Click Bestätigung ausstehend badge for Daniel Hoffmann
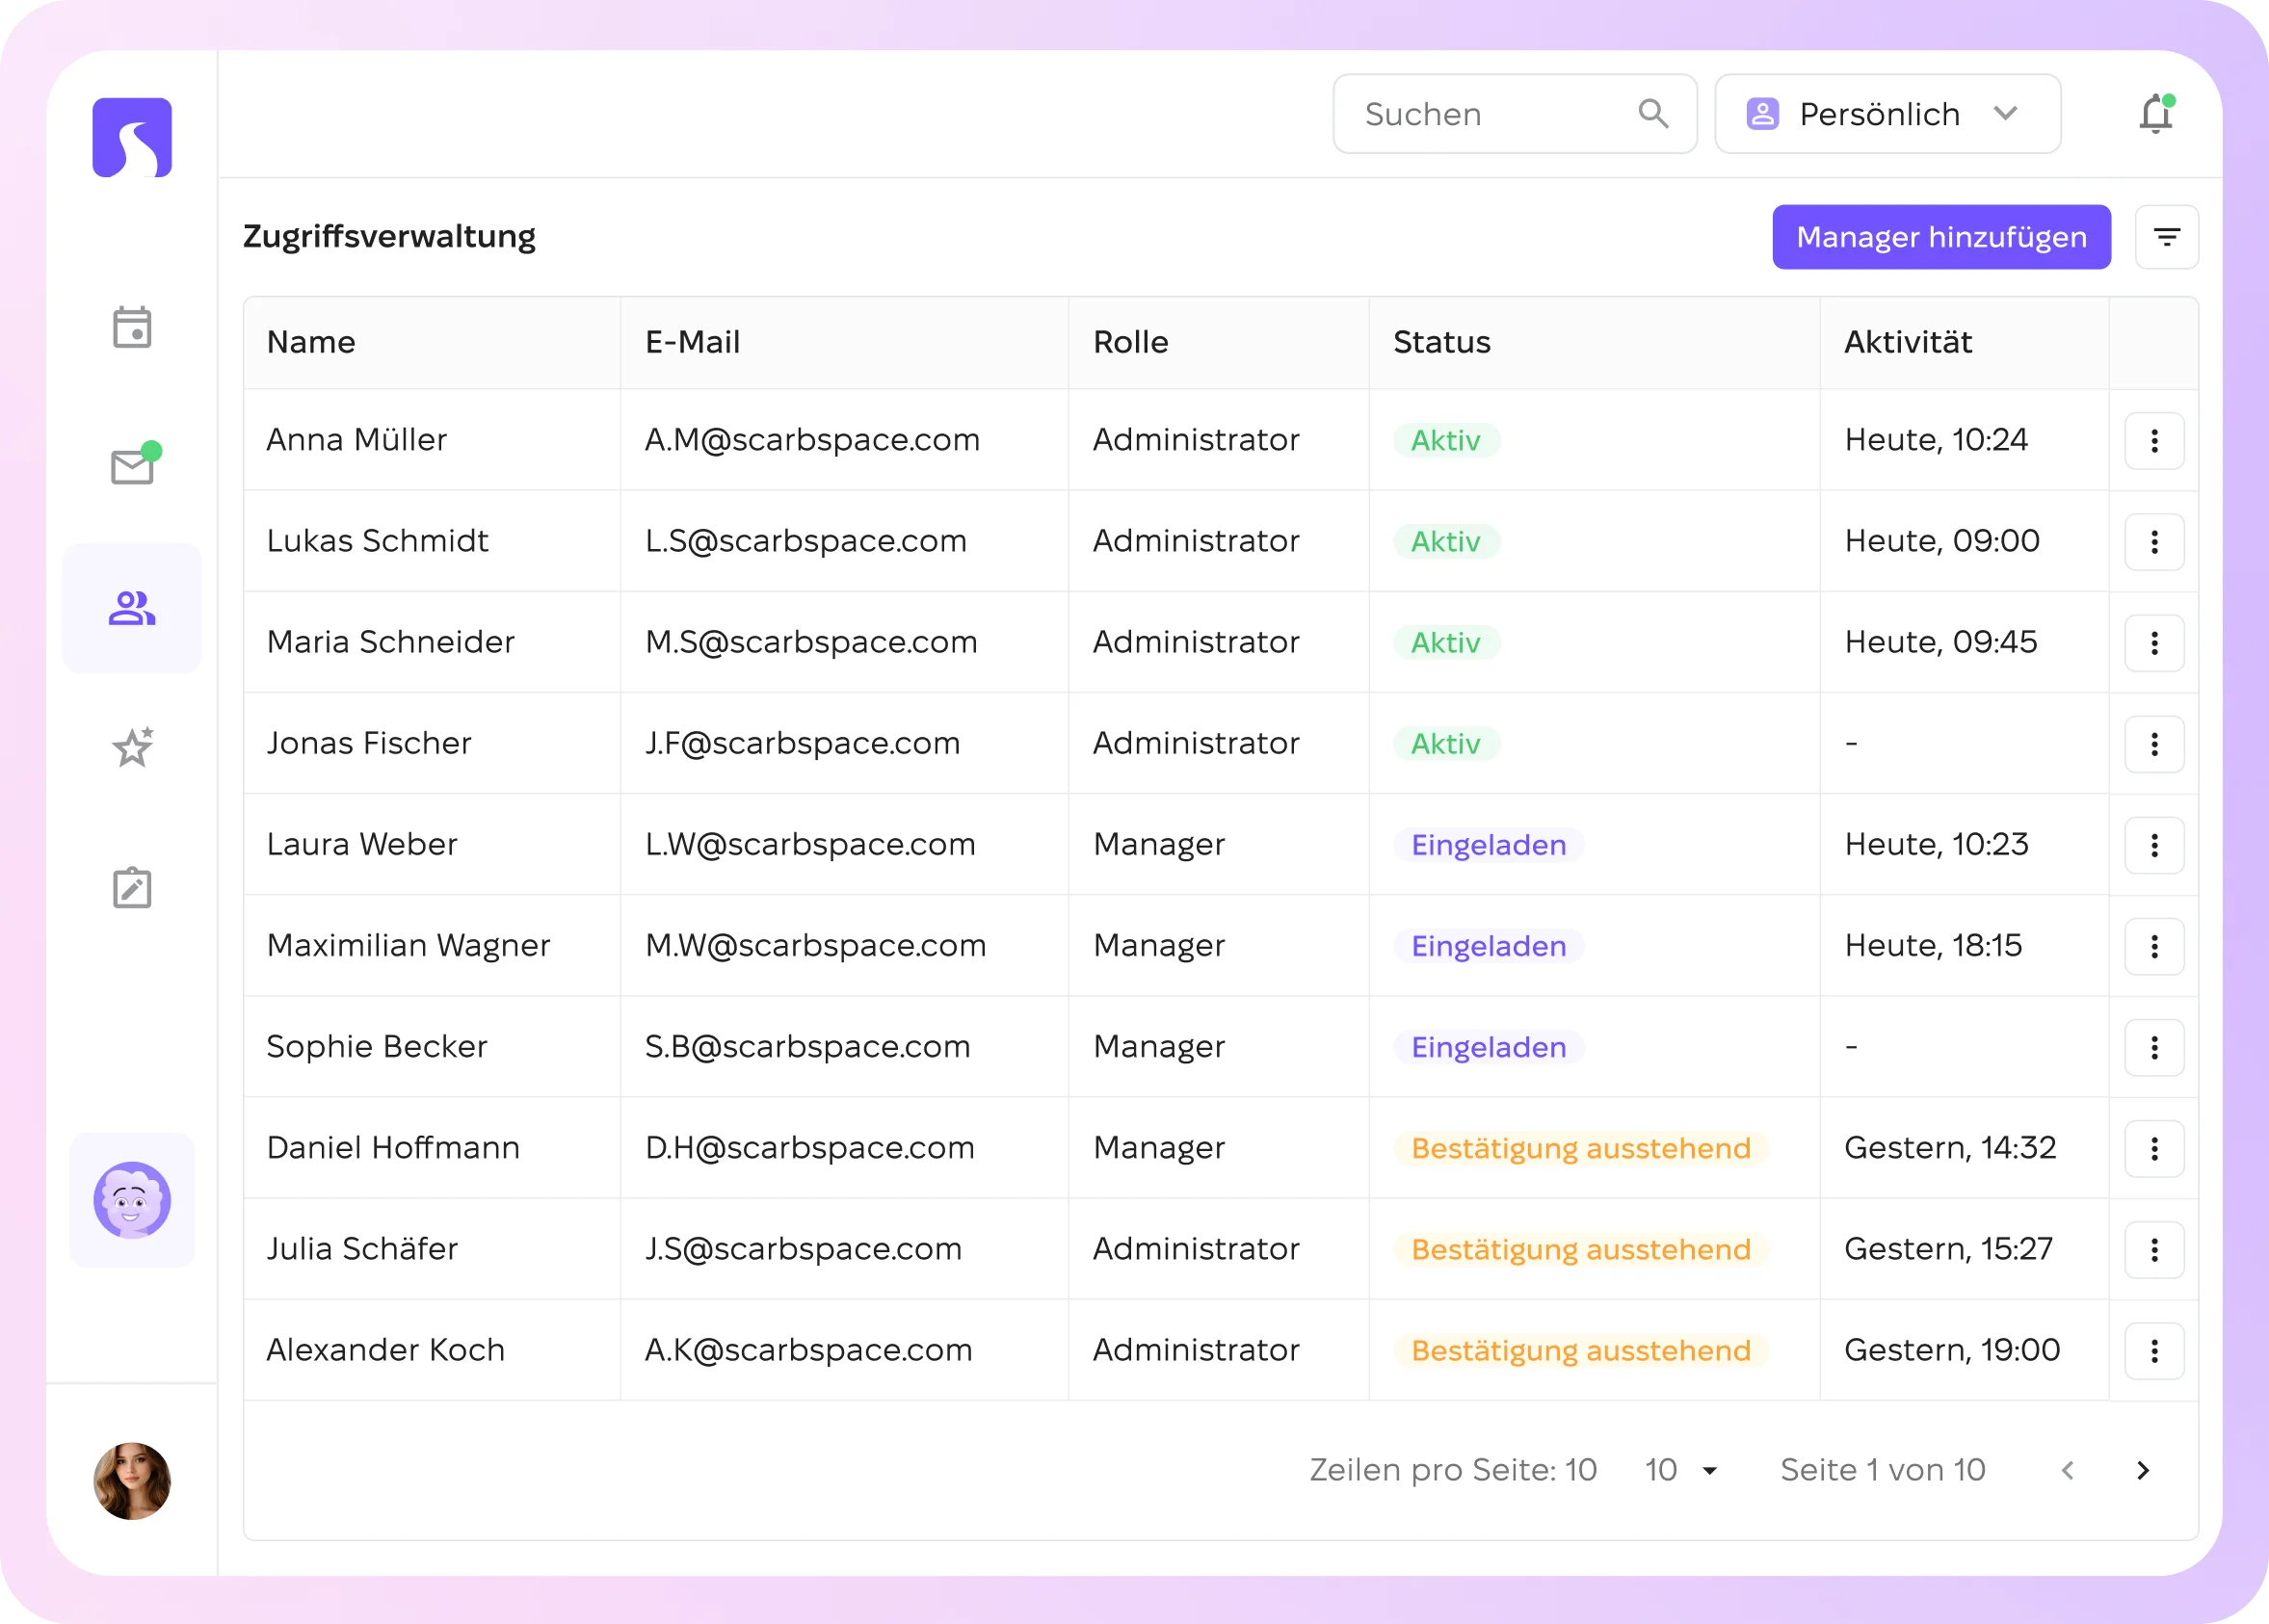 [1581, 1148]
